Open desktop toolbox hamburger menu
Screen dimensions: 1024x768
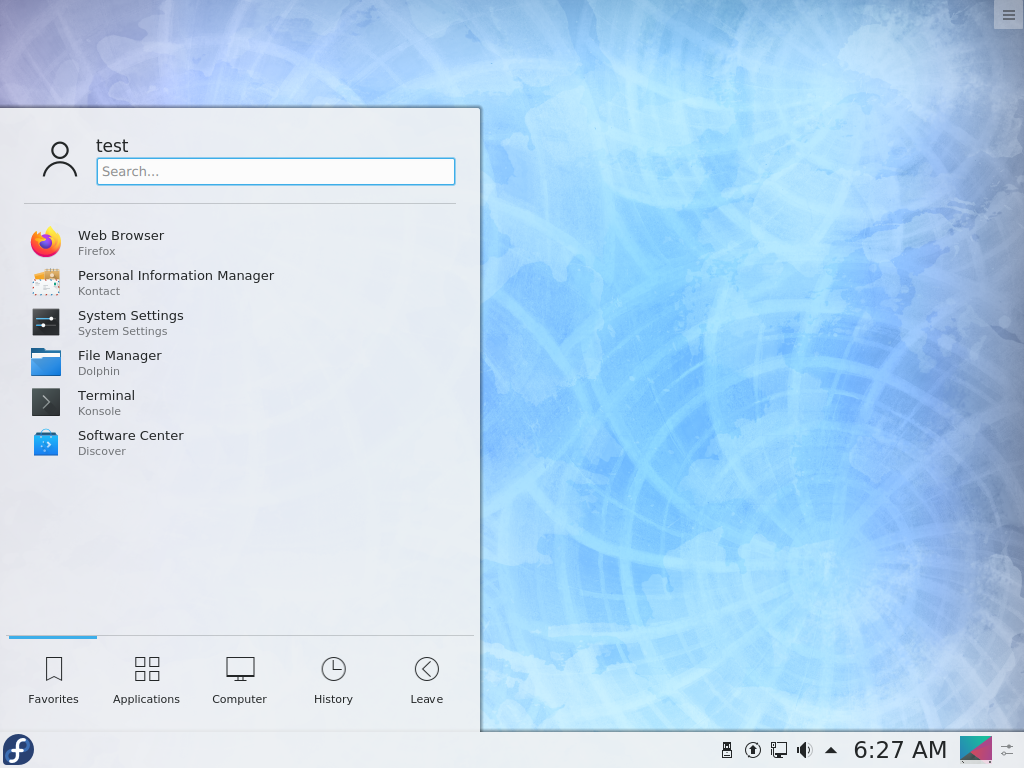click(x=1009, y=15)
